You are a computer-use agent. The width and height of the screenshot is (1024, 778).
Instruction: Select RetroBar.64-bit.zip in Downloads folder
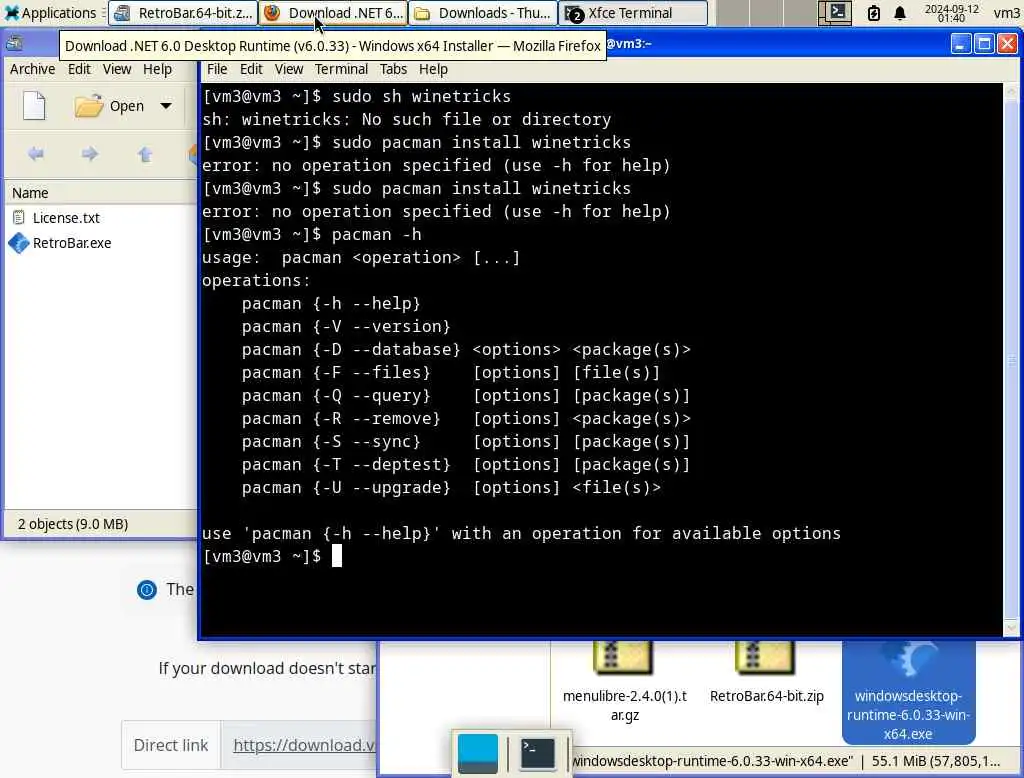pyautogui.click(x=766, y=673)
